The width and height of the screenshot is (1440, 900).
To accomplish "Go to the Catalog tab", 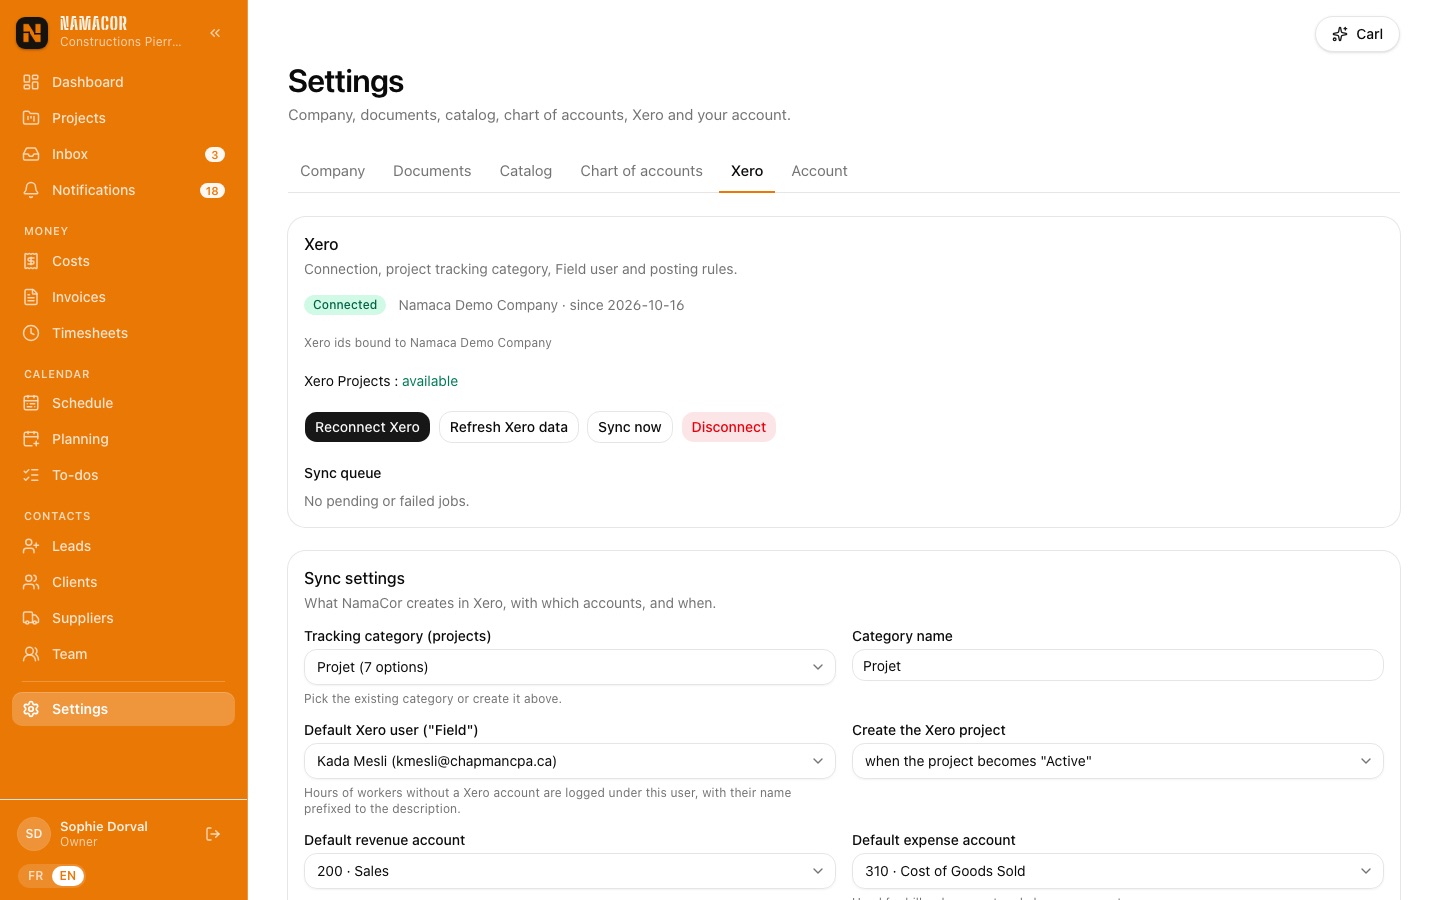I will [x=526, y=171].
